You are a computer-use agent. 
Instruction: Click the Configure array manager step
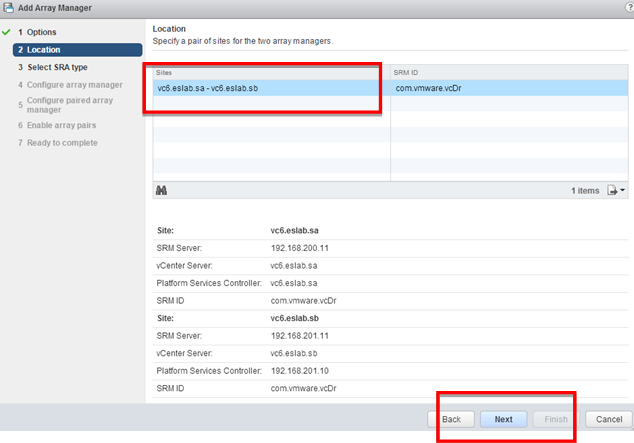click(74, 84)
